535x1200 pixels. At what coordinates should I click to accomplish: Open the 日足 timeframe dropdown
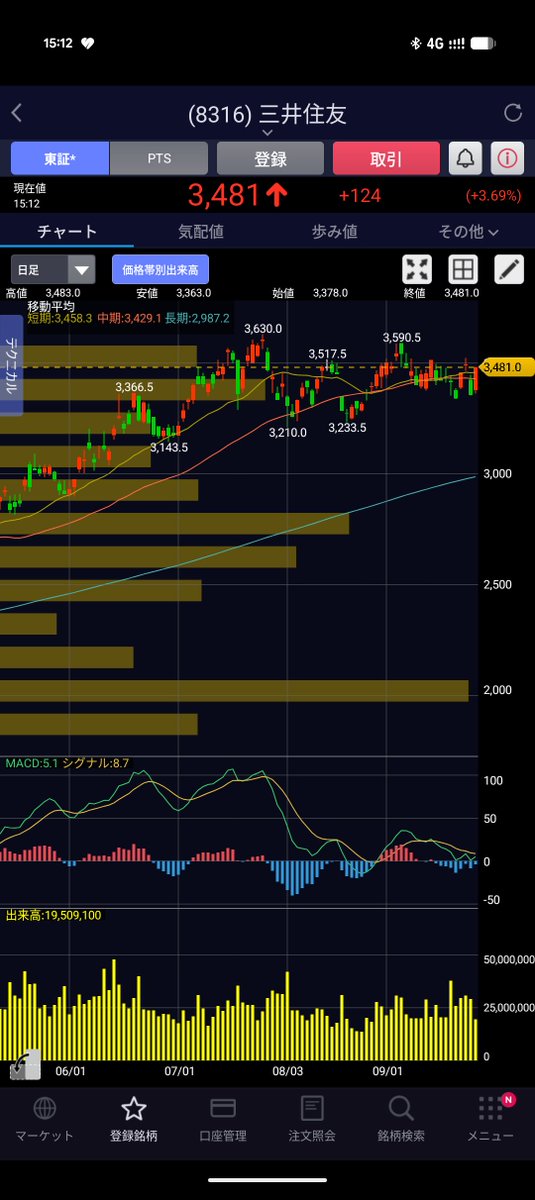[53, 268]
